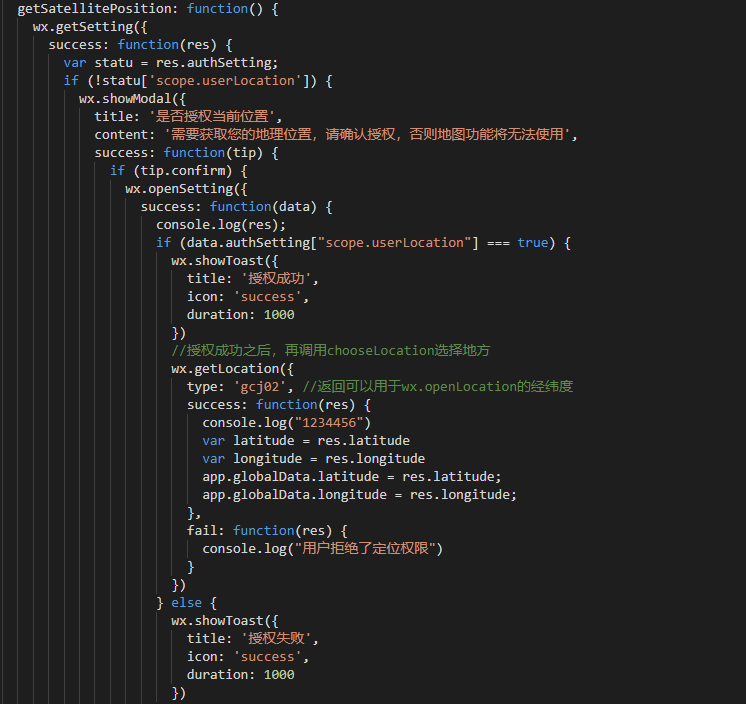Click content string '需要获取您的地理位置'
746x704 pixels.
tap(241, 135)
